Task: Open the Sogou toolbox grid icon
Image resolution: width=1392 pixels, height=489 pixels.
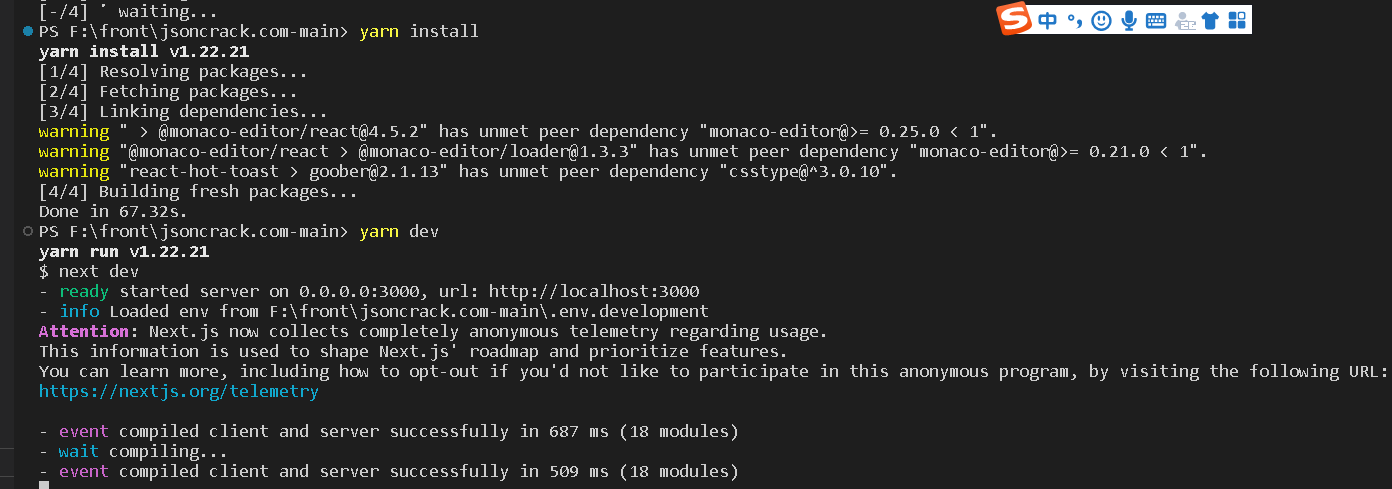Action: pos(1237,20)
